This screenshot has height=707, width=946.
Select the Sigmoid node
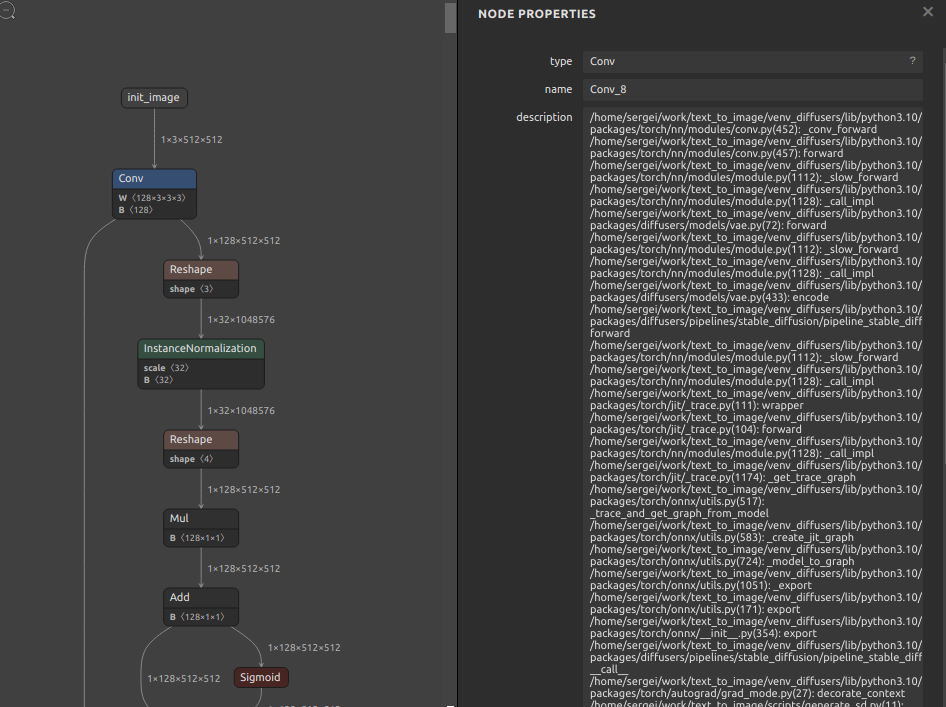tap(261, 677)
